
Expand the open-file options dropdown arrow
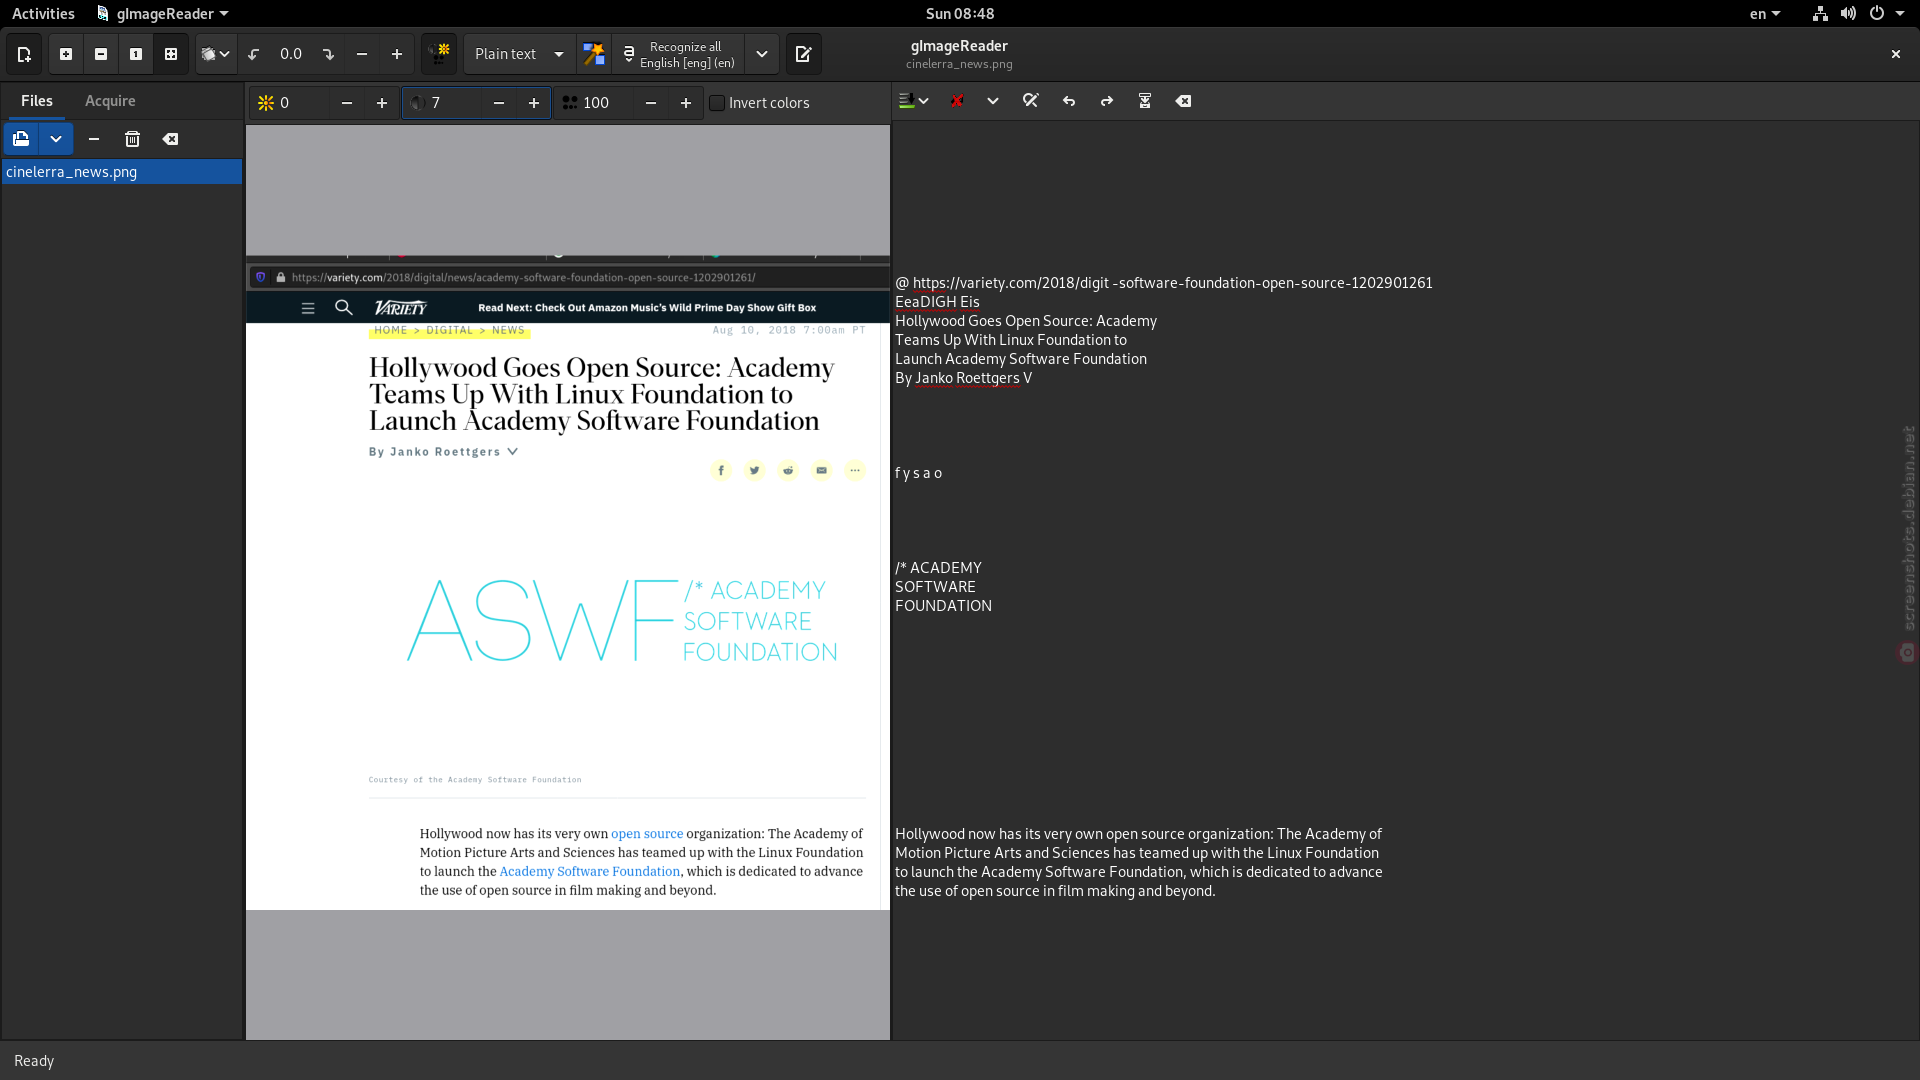56,139
